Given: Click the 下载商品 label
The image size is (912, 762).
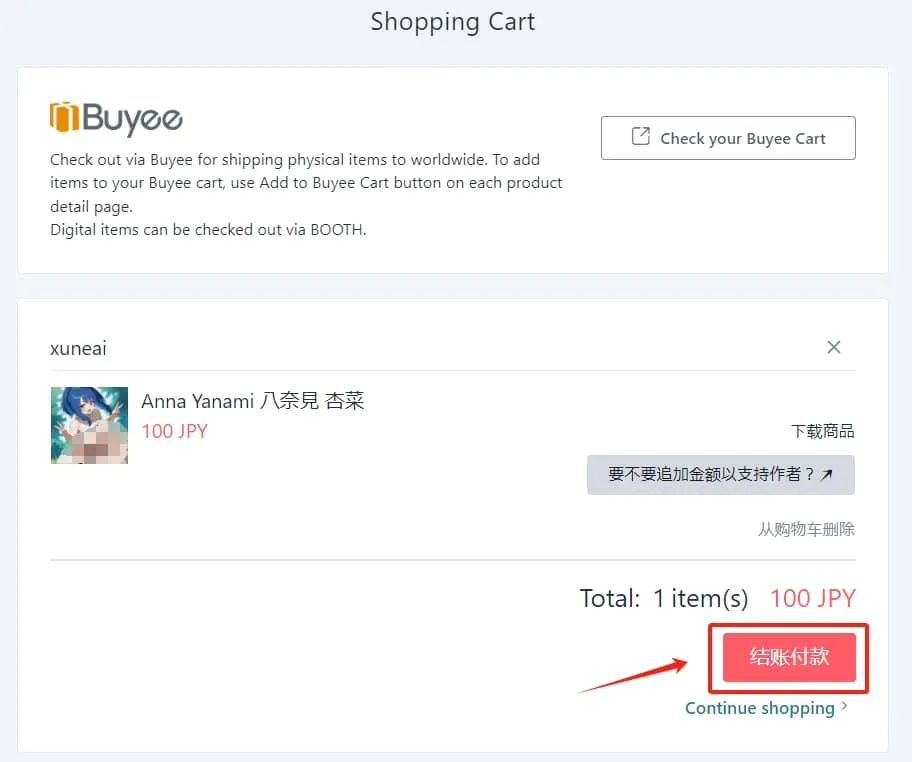Looking at the screenshot, I should 822,431.
